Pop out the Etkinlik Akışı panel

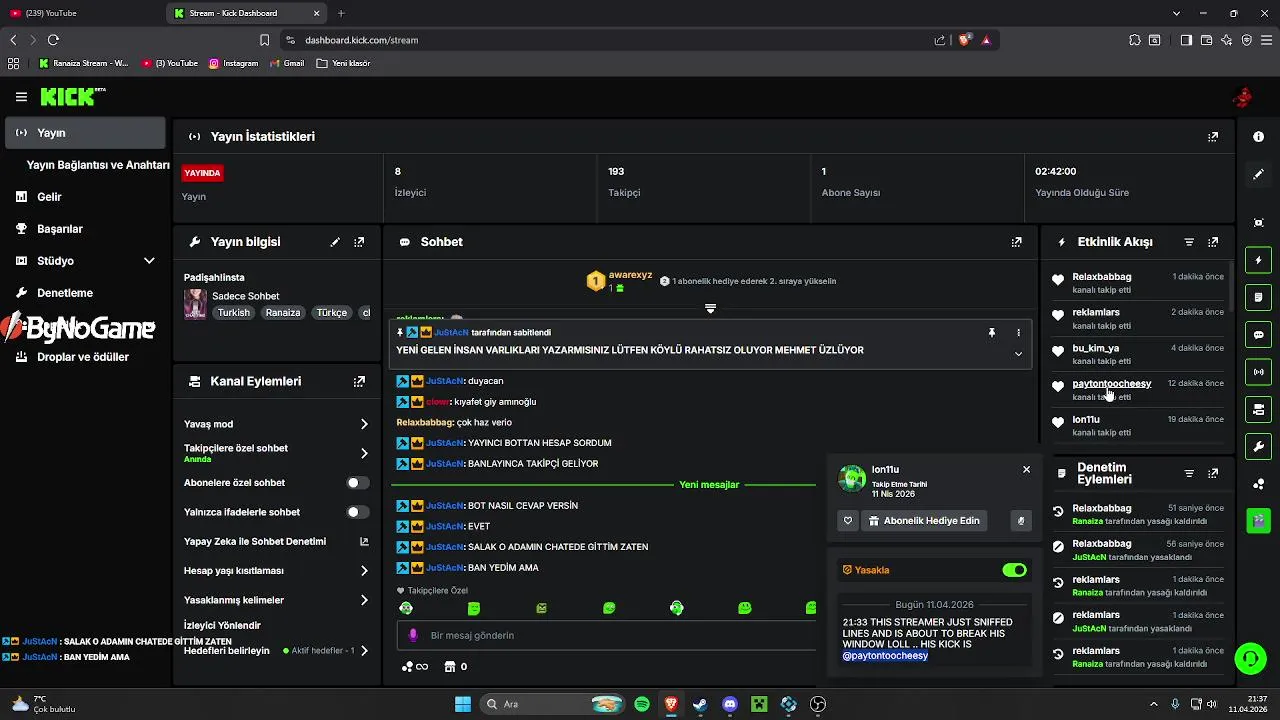(1213, 242)
